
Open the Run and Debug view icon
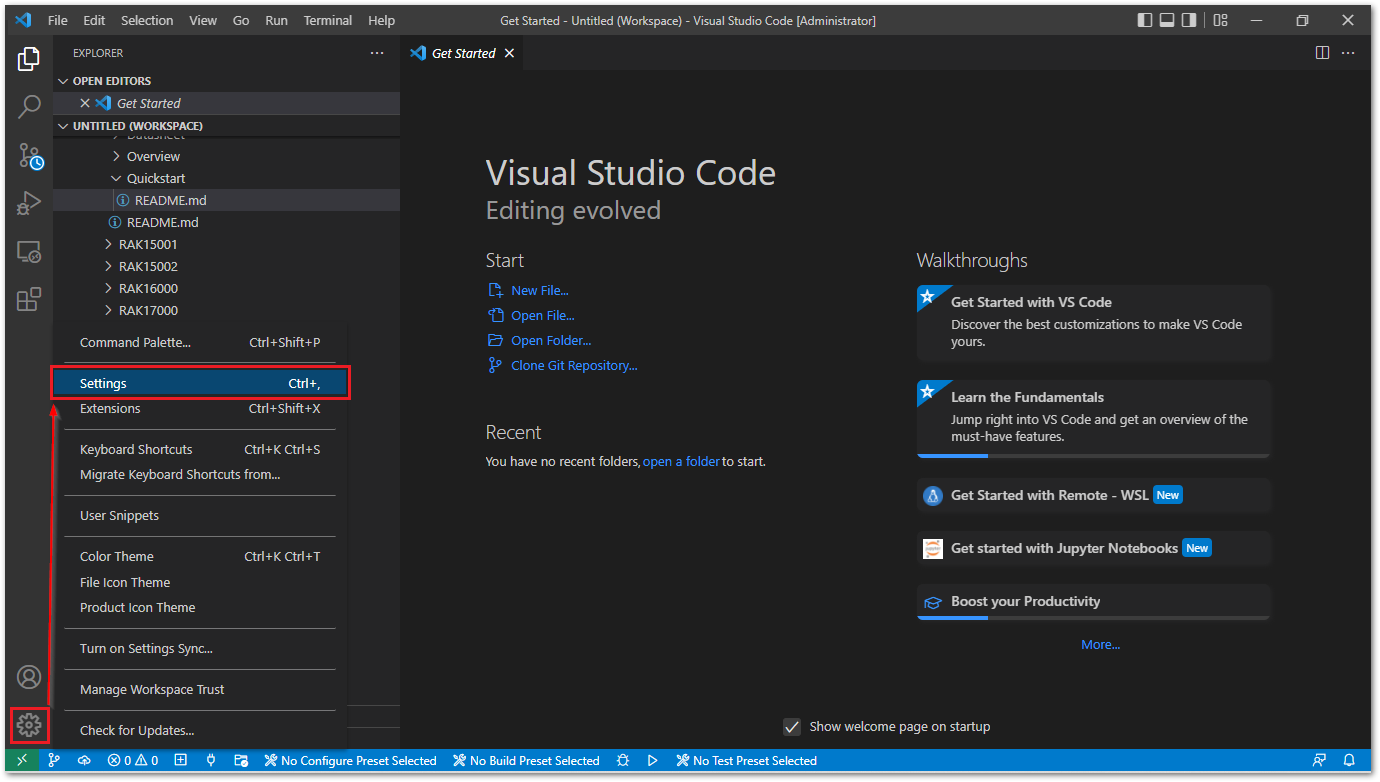[x=29, y=203]
